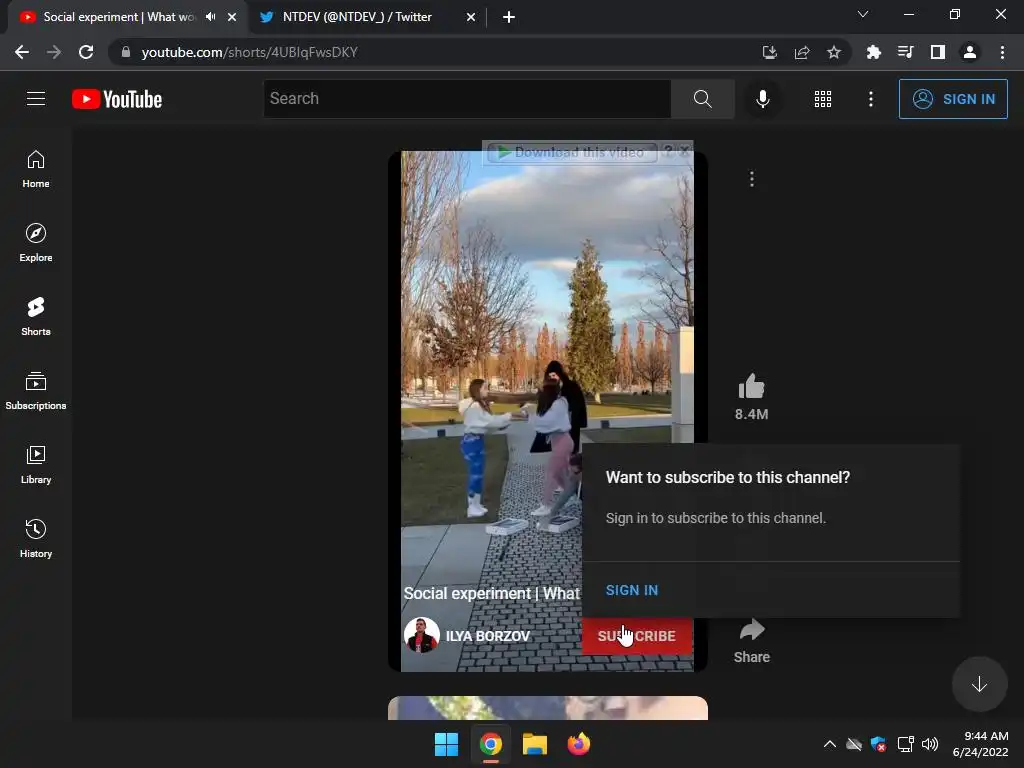This screenshot has width=1024, height=768.
Task: Close the Social experiment tab
Action: (232, 17)
